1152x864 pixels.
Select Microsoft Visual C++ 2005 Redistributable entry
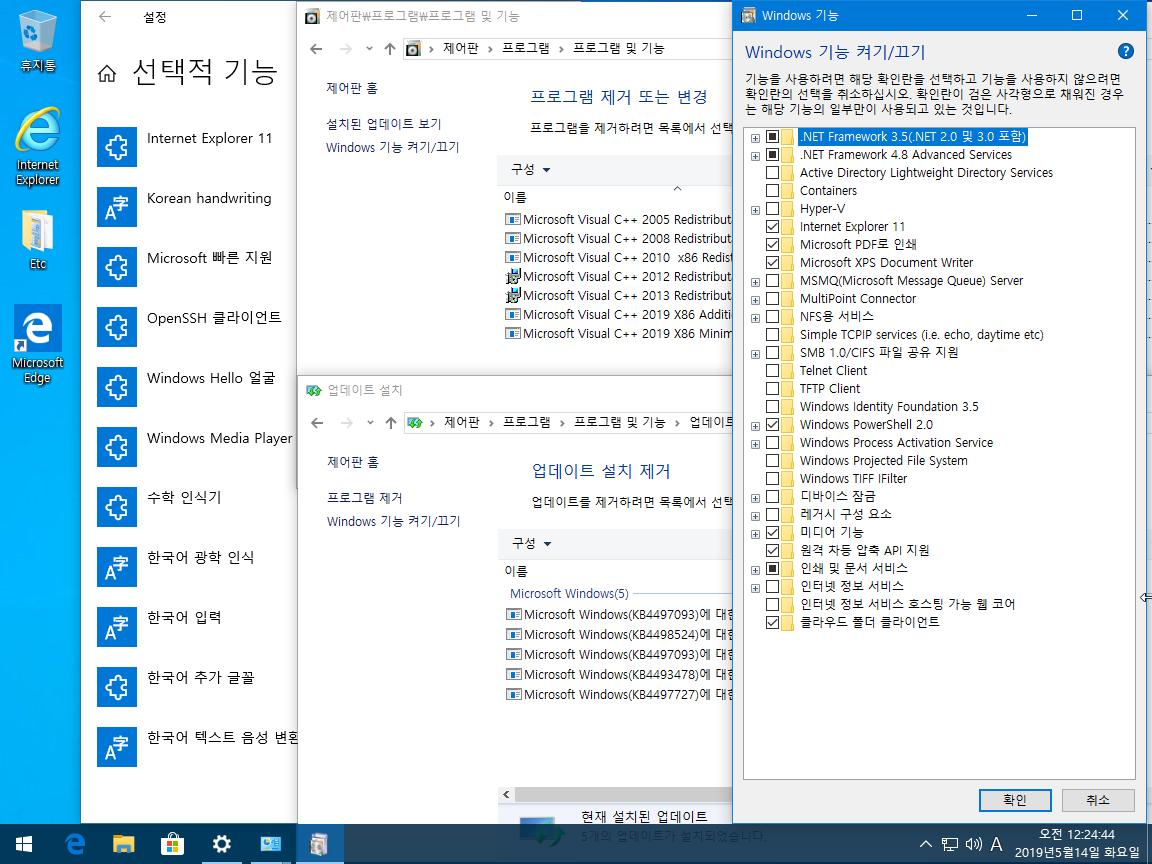point(618,220)
